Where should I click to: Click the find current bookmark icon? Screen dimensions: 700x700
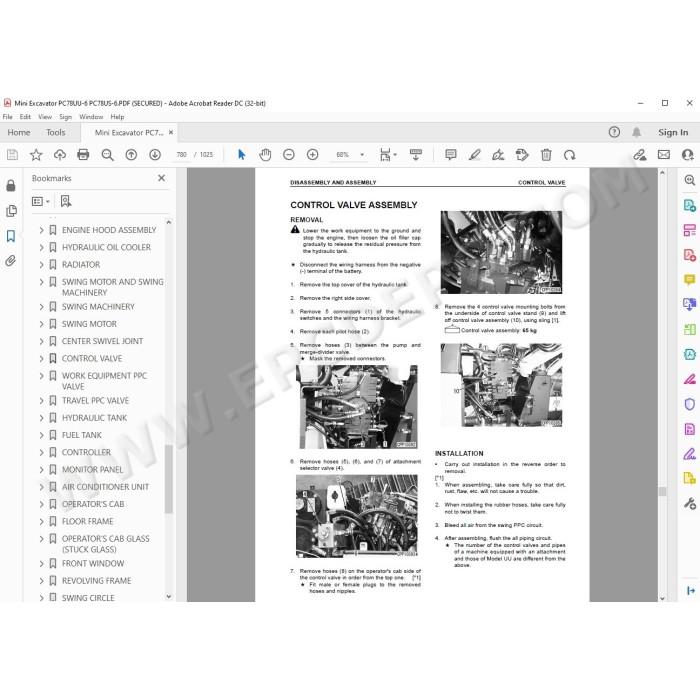tap(66, 201)
